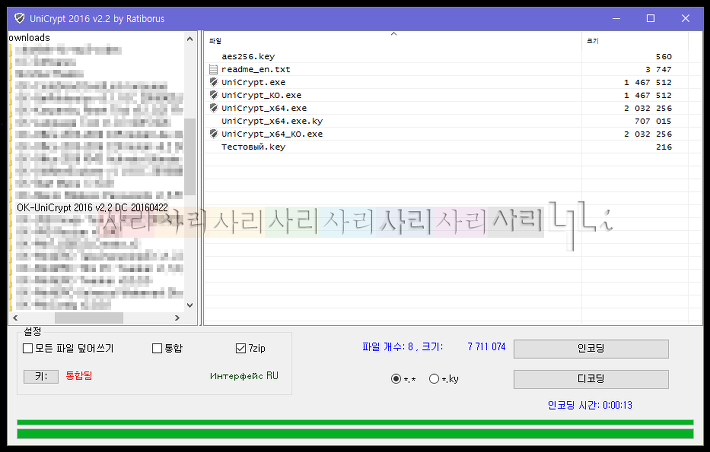
Task: Select OK-UniCrypt 2016 v2.2 DC folder
Action: click(x=92, y=207)
